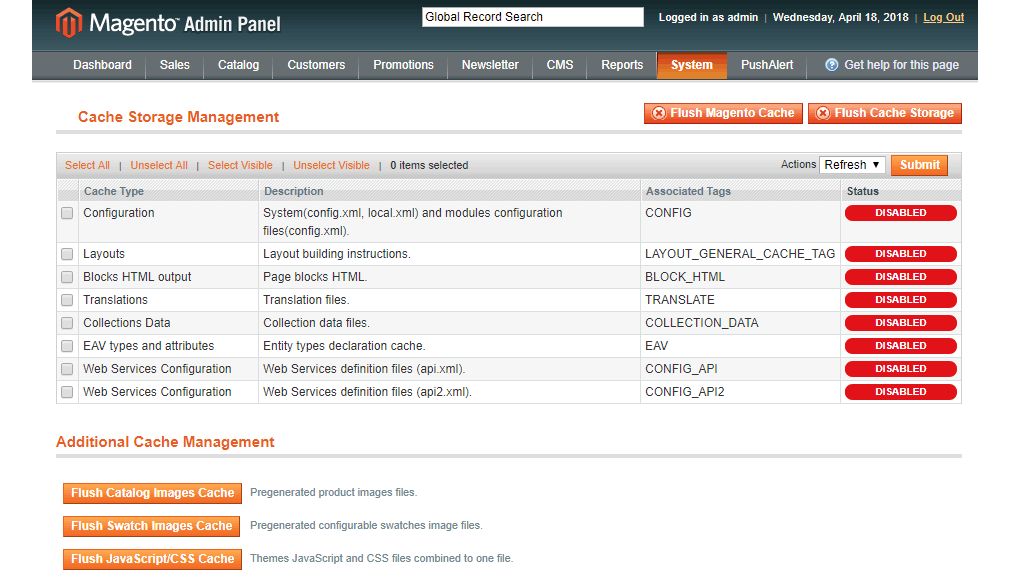Viewport: 1010px width, 580px height.
Task: Click the Log Out link
Action: 944,17
